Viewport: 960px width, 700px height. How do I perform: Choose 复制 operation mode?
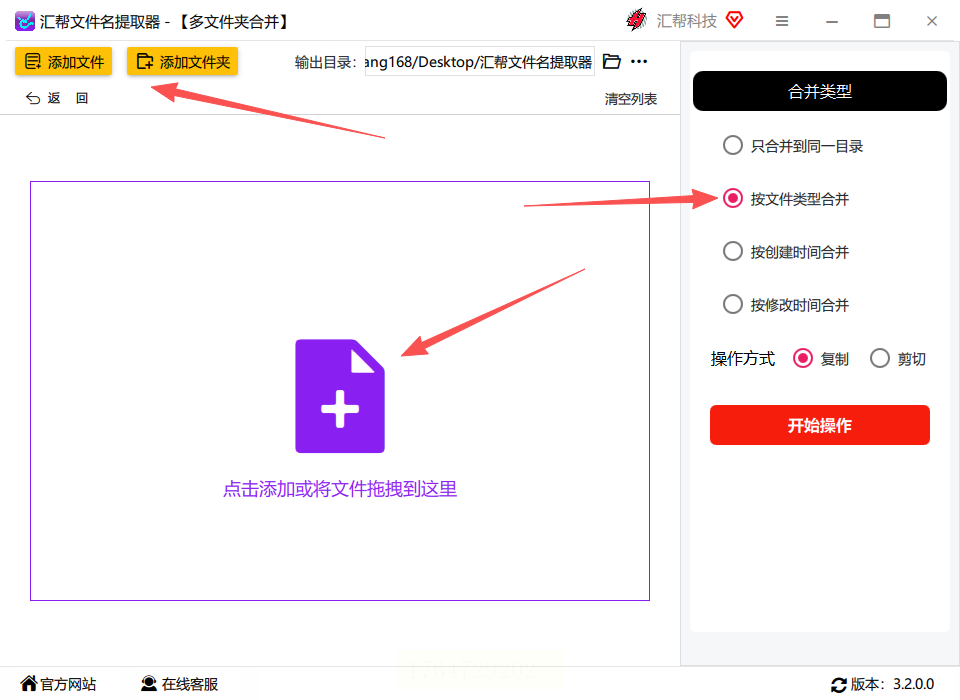[820, 358]
